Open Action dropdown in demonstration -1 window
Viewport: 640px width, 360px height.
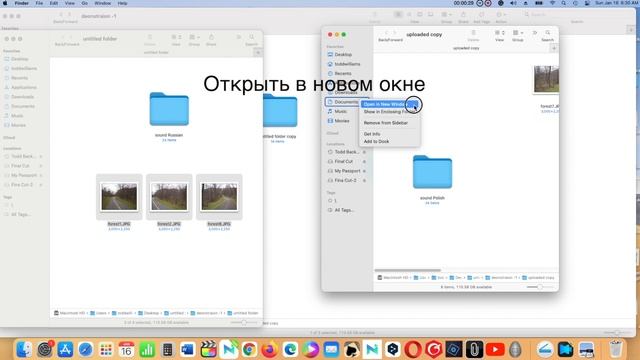pyautogui.click(x=501, y=15)
